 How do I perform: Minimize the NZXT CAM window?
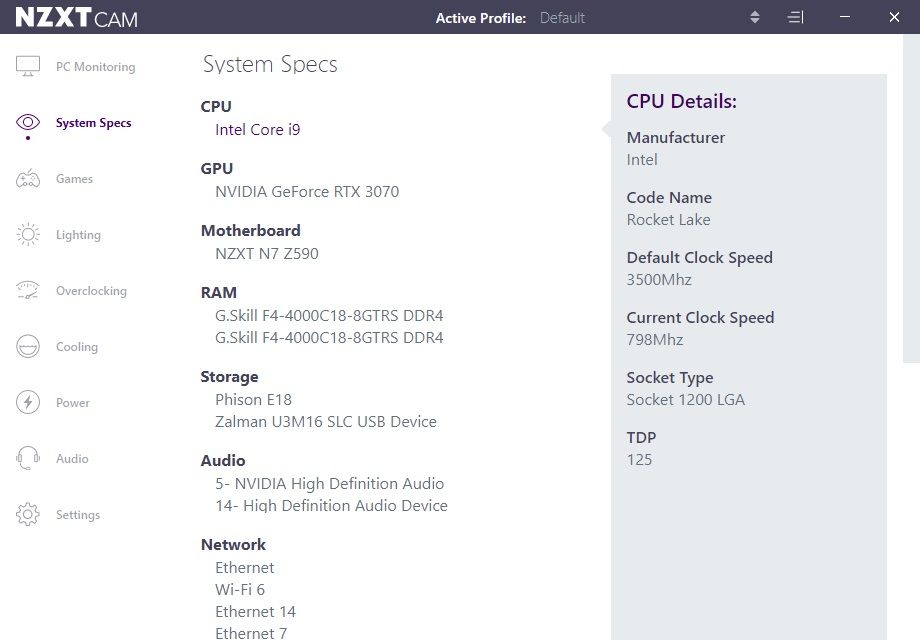pos(845,17)
